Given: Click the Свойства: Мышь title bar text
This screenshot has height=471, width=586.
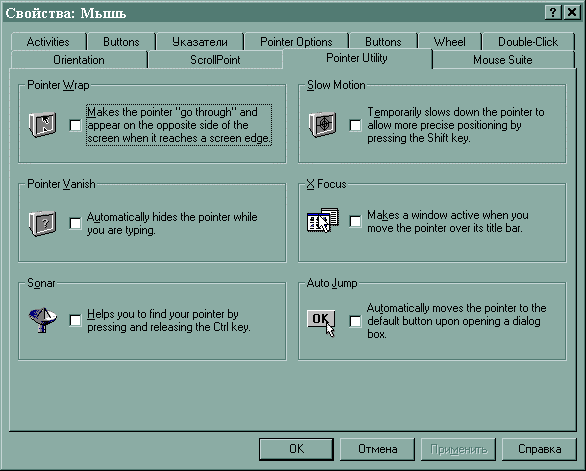Looking at the screenshot, I should pos(66,13).
